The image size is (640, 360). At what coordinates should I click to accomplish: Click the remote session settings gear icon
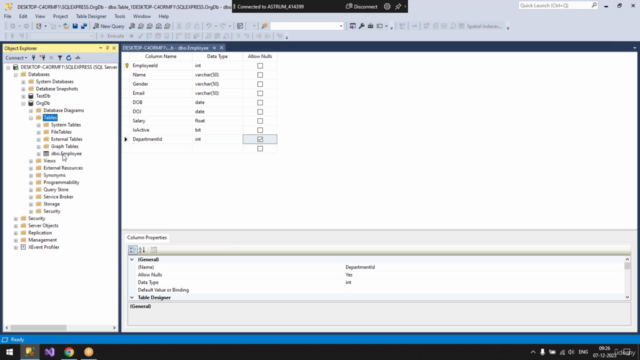click(x=387, y=7)
